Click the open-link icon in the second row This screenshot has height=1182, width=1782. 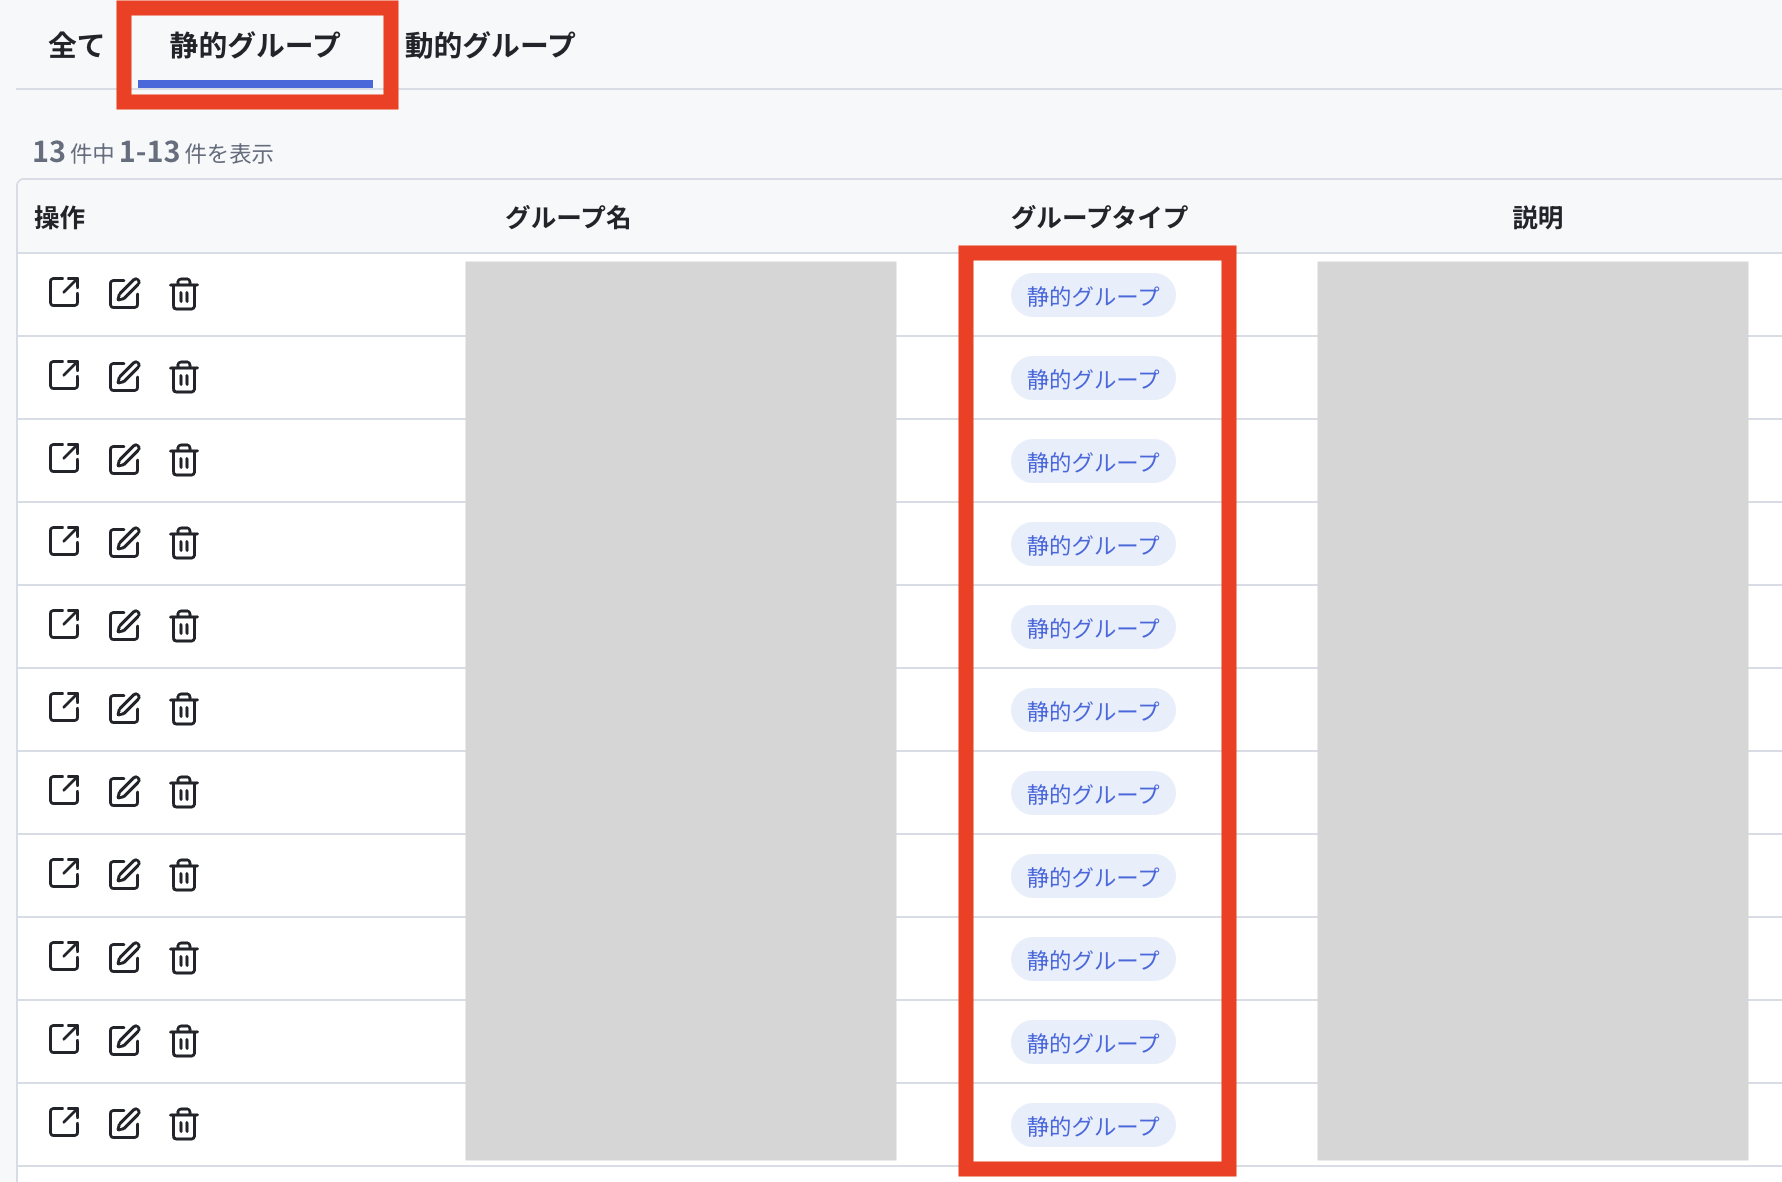tap(64, 375)
